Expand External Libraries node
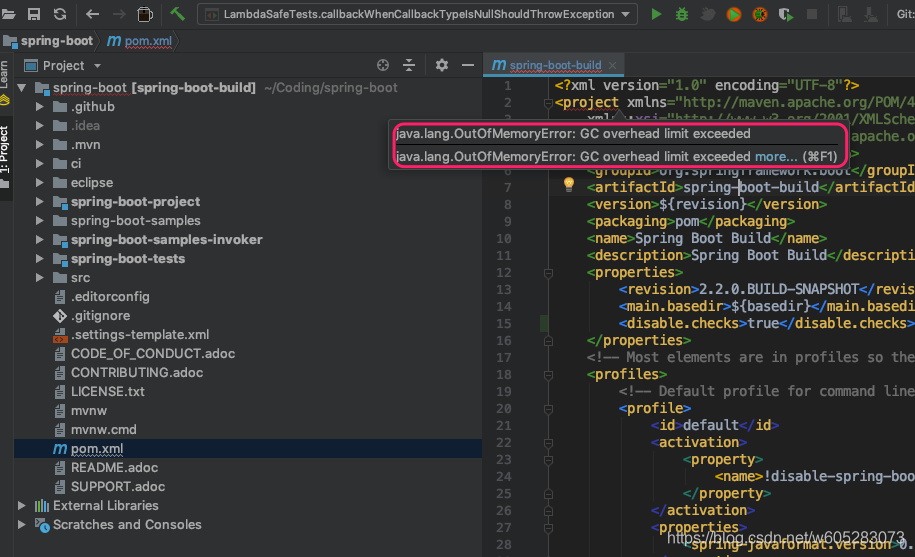The height and width of the screenshot is (557, 915). pyautogui.click(x=22, y=506)
